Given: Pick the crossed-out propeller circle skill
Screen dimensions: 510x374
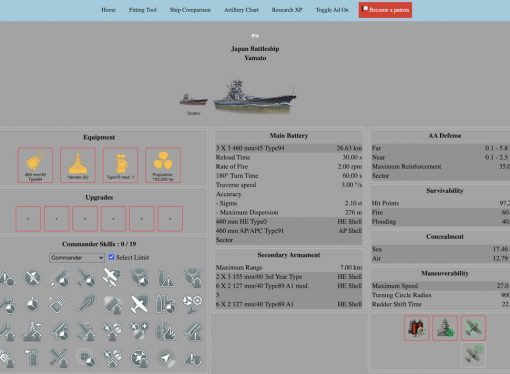Looking at the screenshot, I should pos(32,278).
